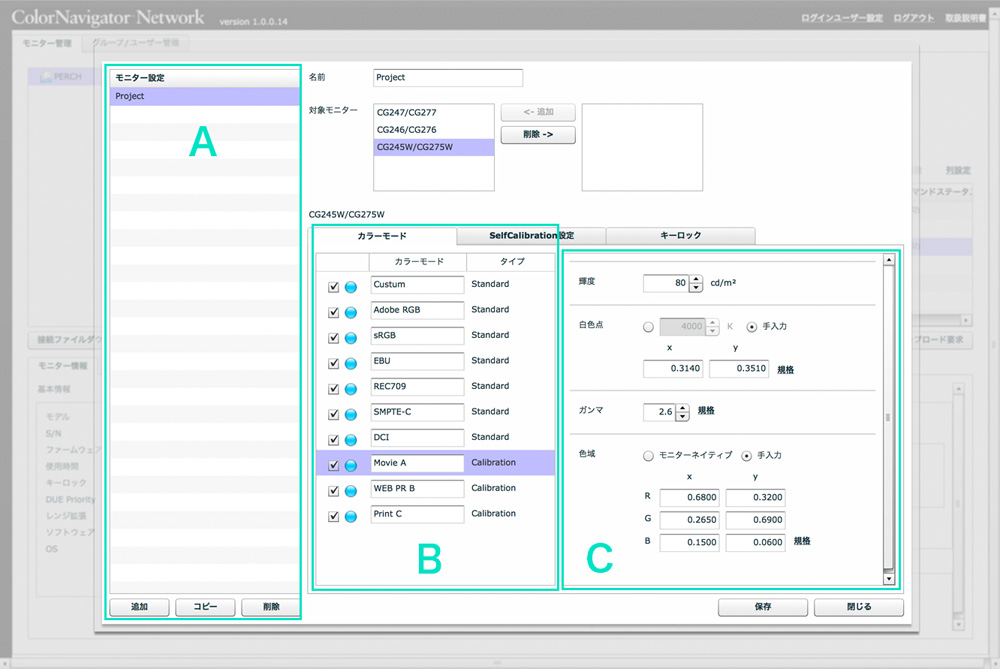Click the 規格 link beside white point values

point(786,370)
